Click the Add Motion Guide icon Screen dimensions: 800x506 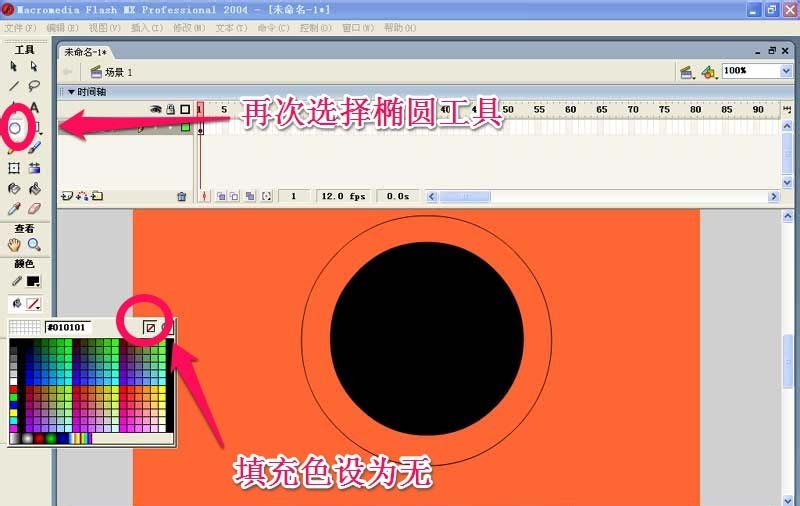(x=82, y=196)
